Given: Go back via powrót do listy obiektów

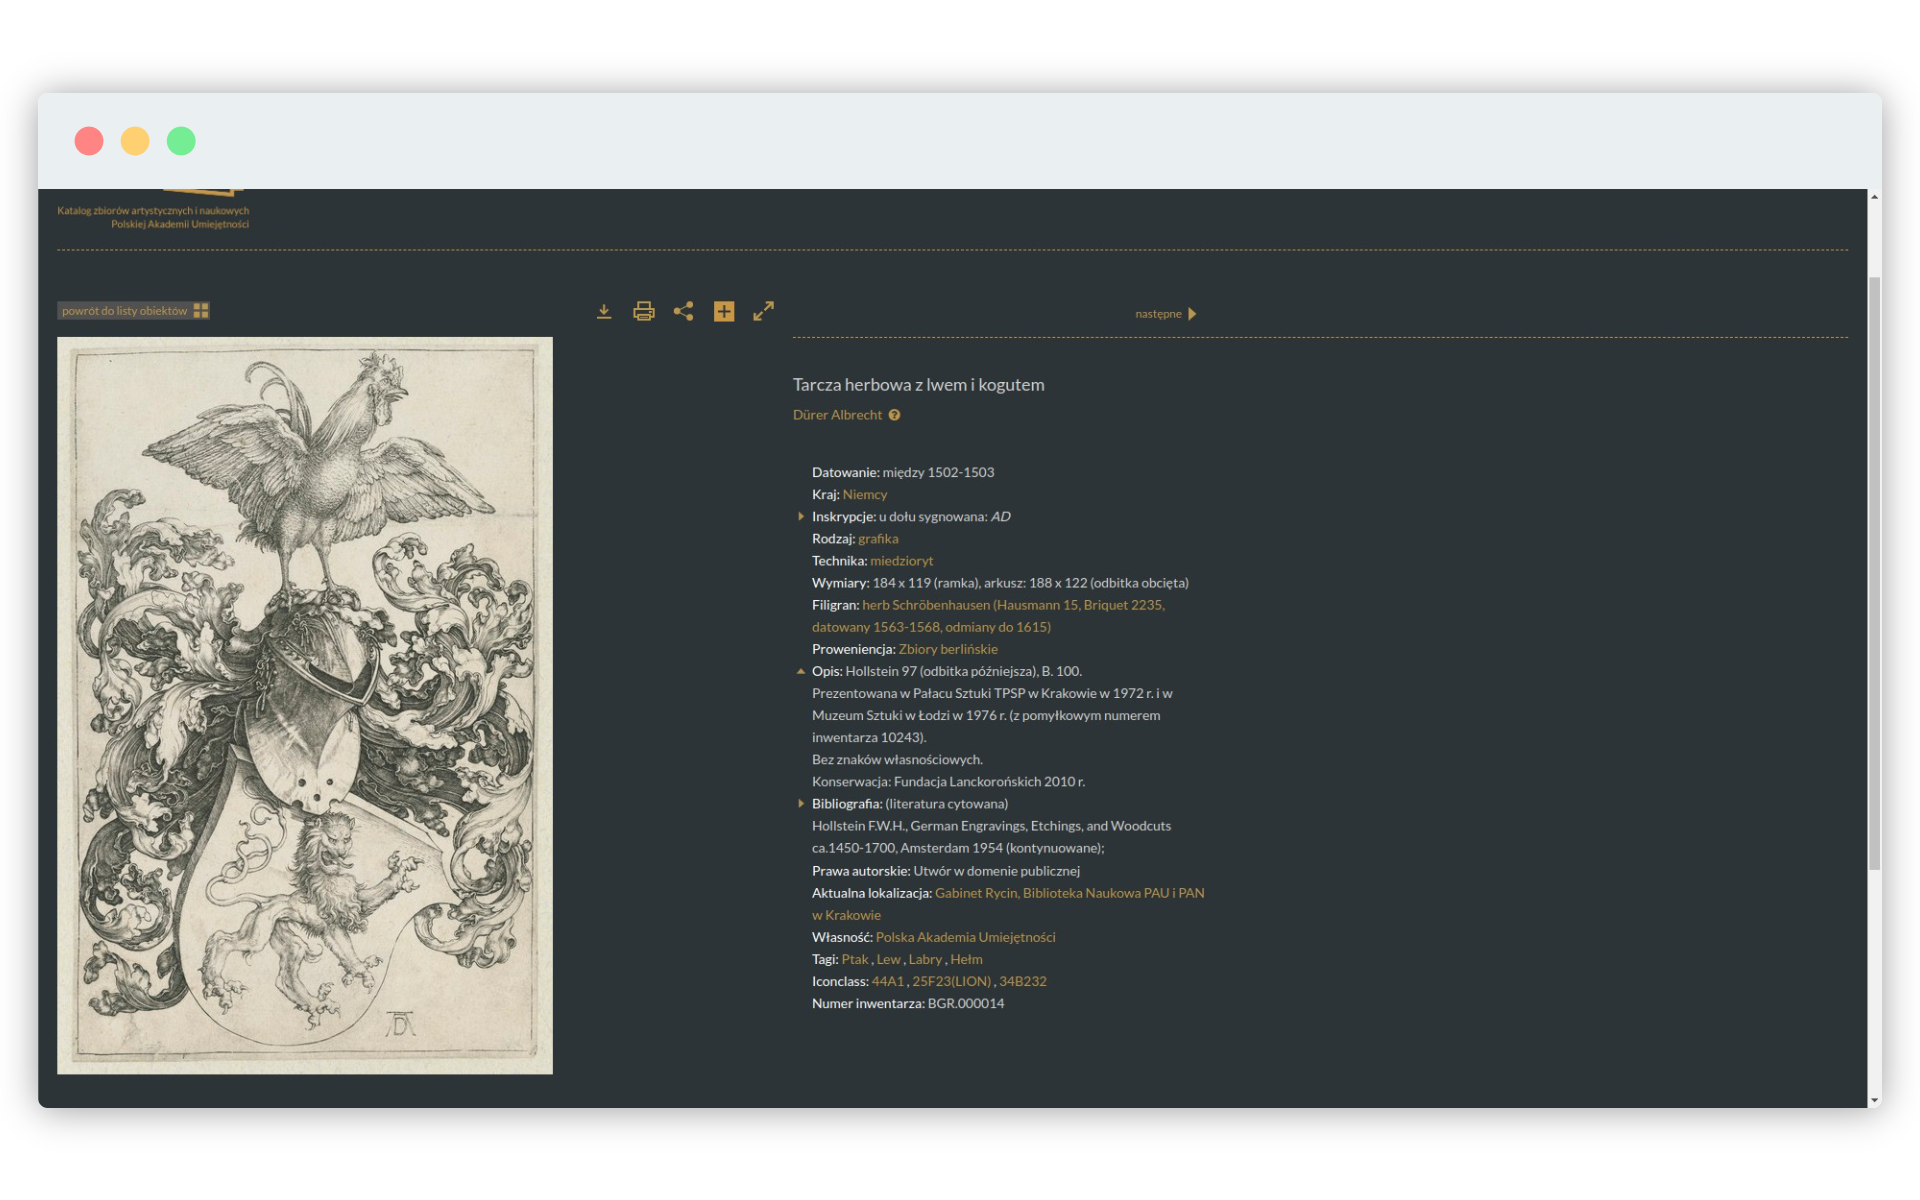Looking at the screenshot, I should [x=133, y=311].
